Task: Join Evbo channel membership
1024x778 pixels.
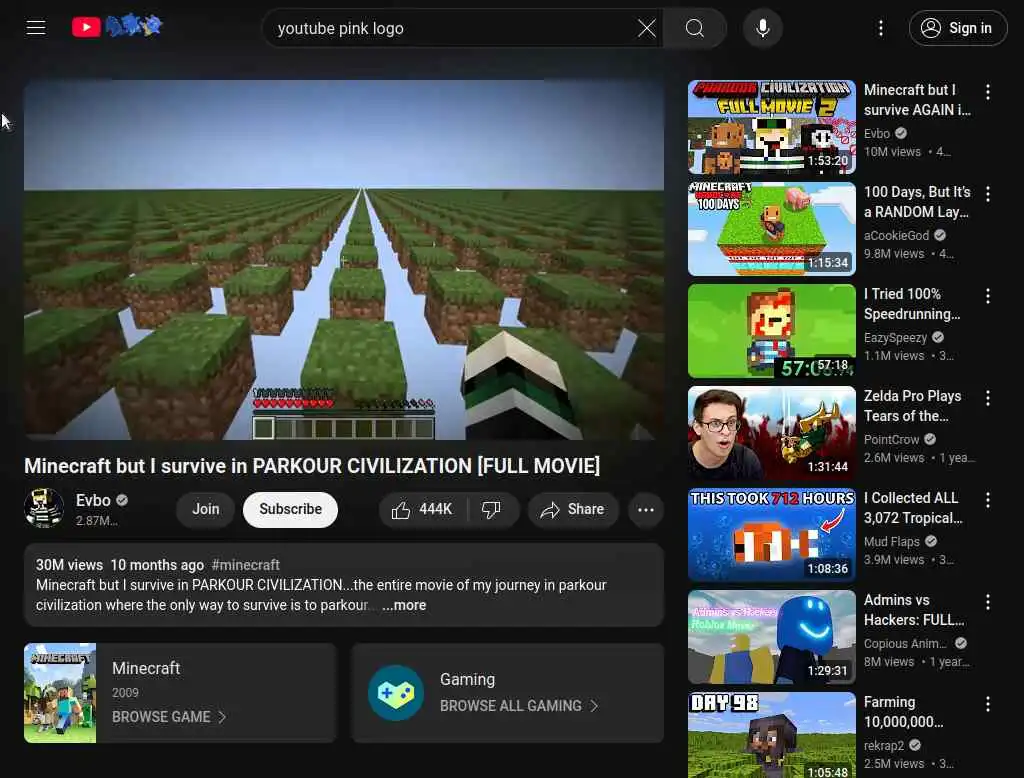Action: tap(206, 509)
